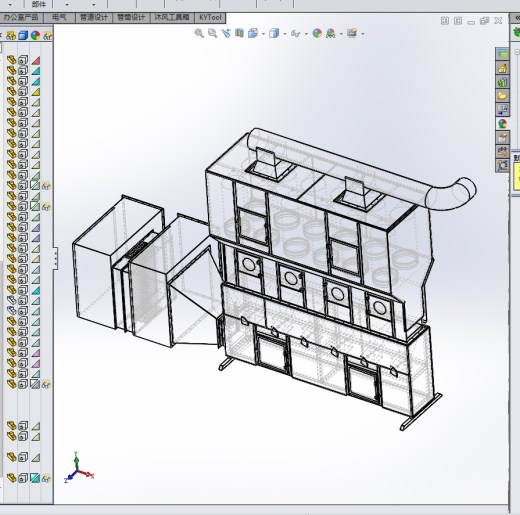Open the Custom Properties task pane tab
This screenshot has width=520, height=515.
pos(502,138)
